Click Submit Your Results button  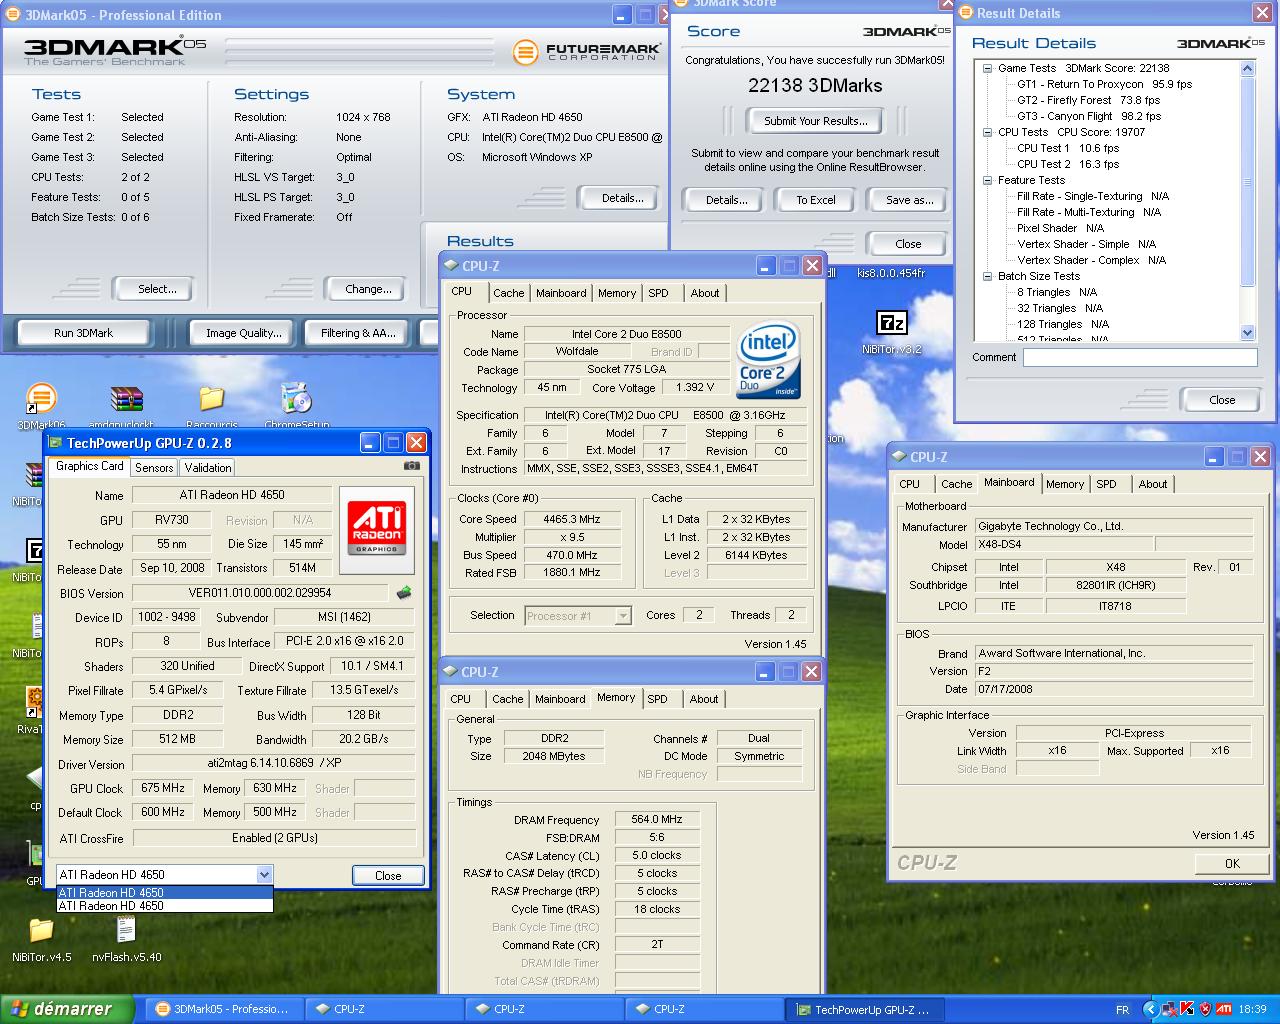click(816, 121)
